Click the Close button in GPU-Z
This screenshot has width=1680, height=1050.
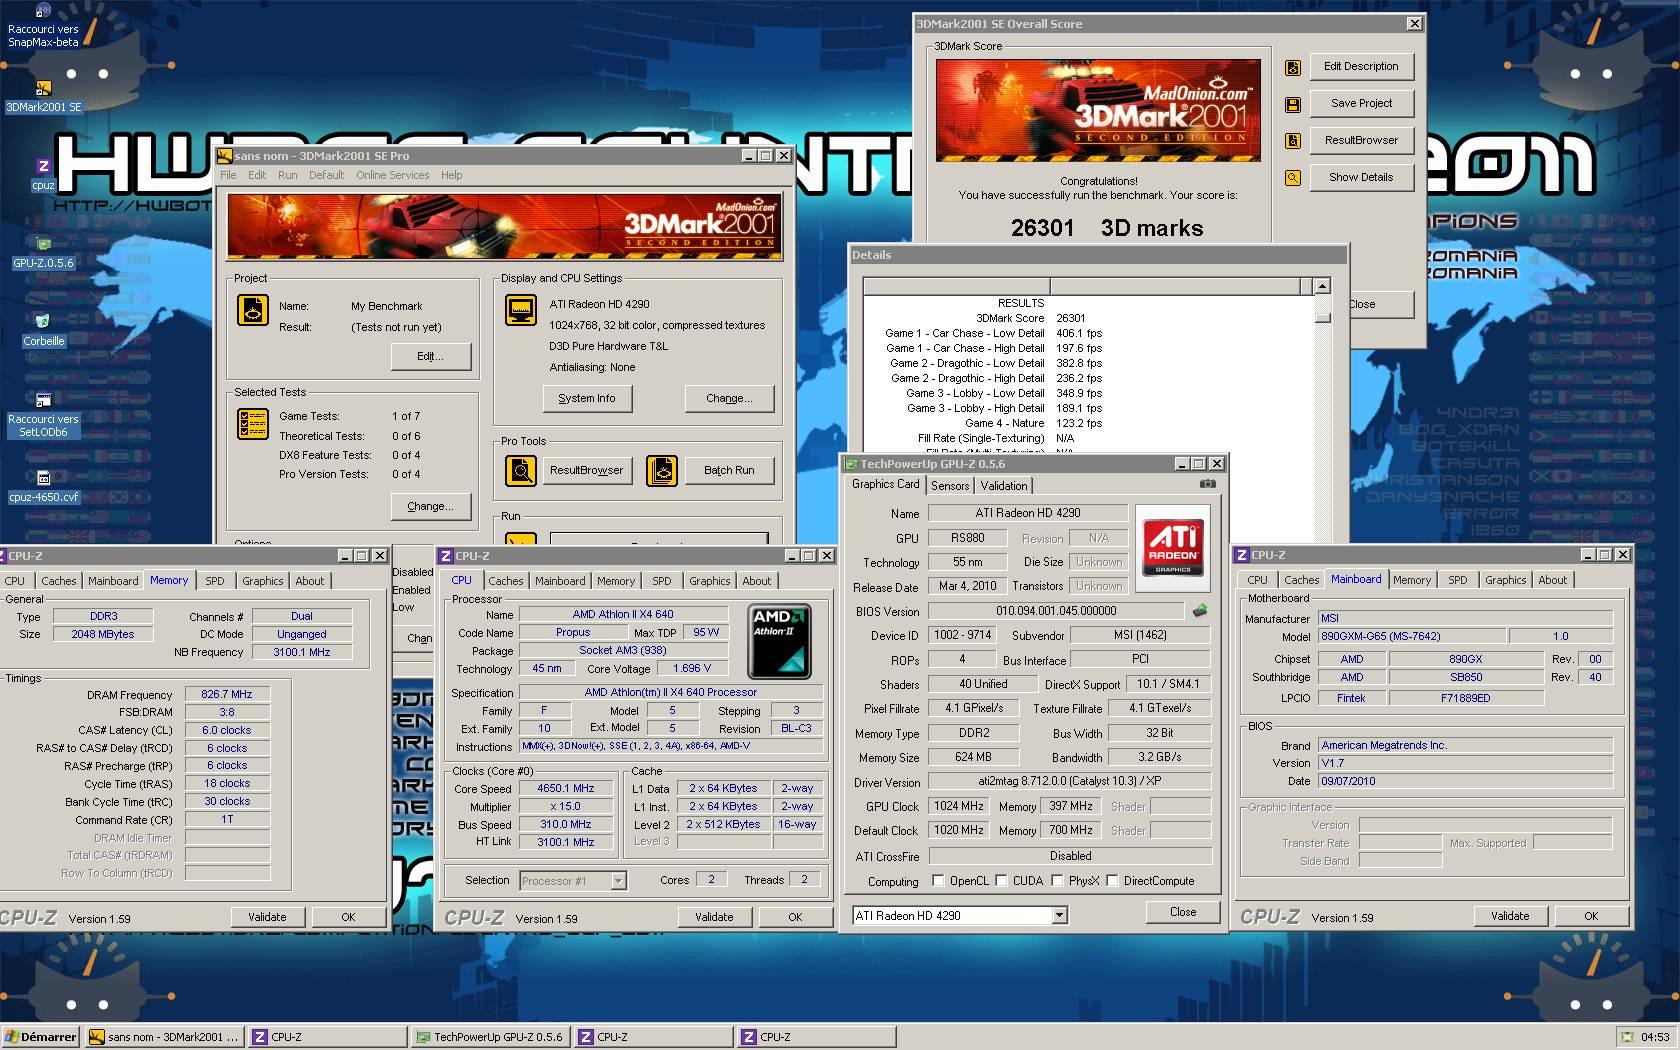click(1183, 912)
